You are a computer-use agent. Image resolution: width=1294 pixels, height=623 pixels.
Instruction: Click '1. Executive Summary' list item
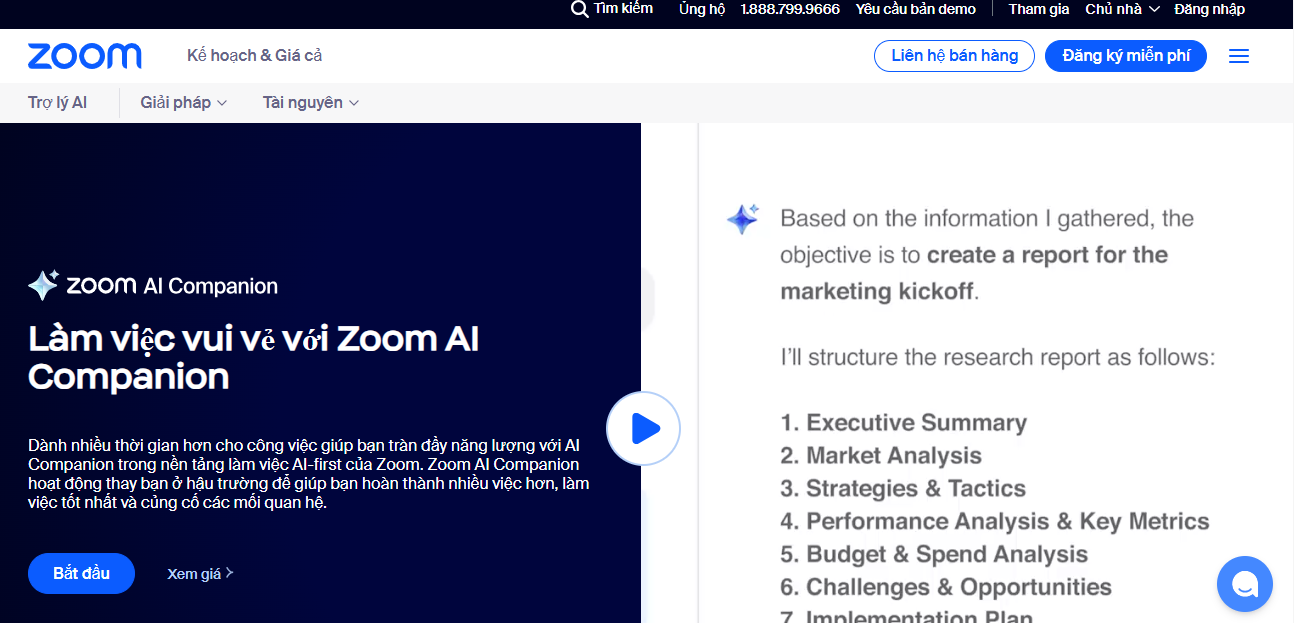904,422
